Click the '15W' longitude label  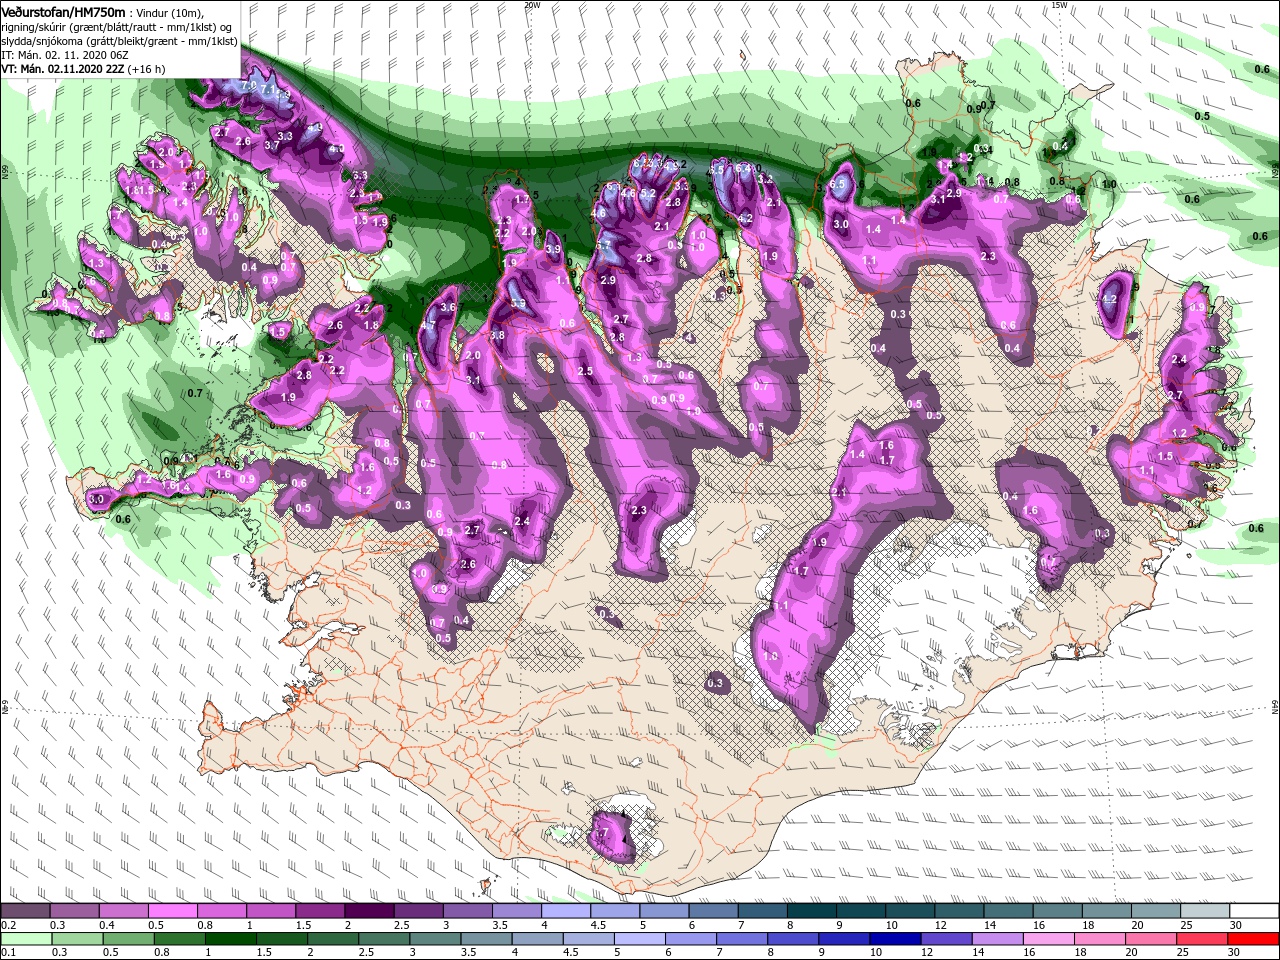coord(1059,4)
